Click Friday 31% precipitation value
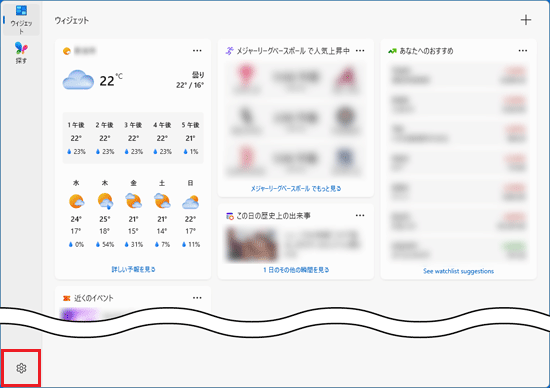This screenshot has height=388, width=550. click(134, 245)
